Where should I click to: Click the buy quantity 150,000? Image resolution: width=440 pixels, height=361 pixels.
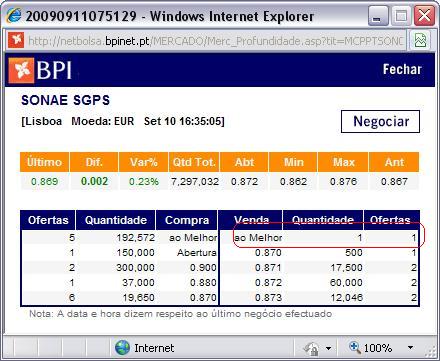136,253
